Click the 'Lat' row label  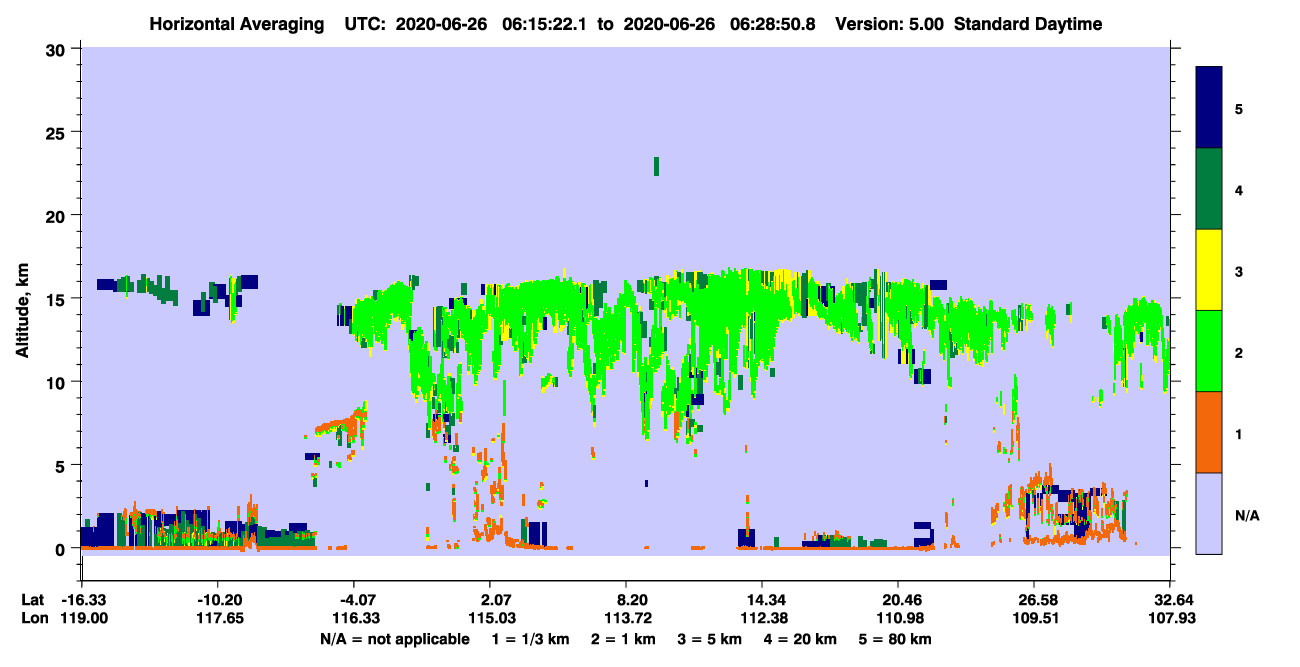tap(31, 600)
